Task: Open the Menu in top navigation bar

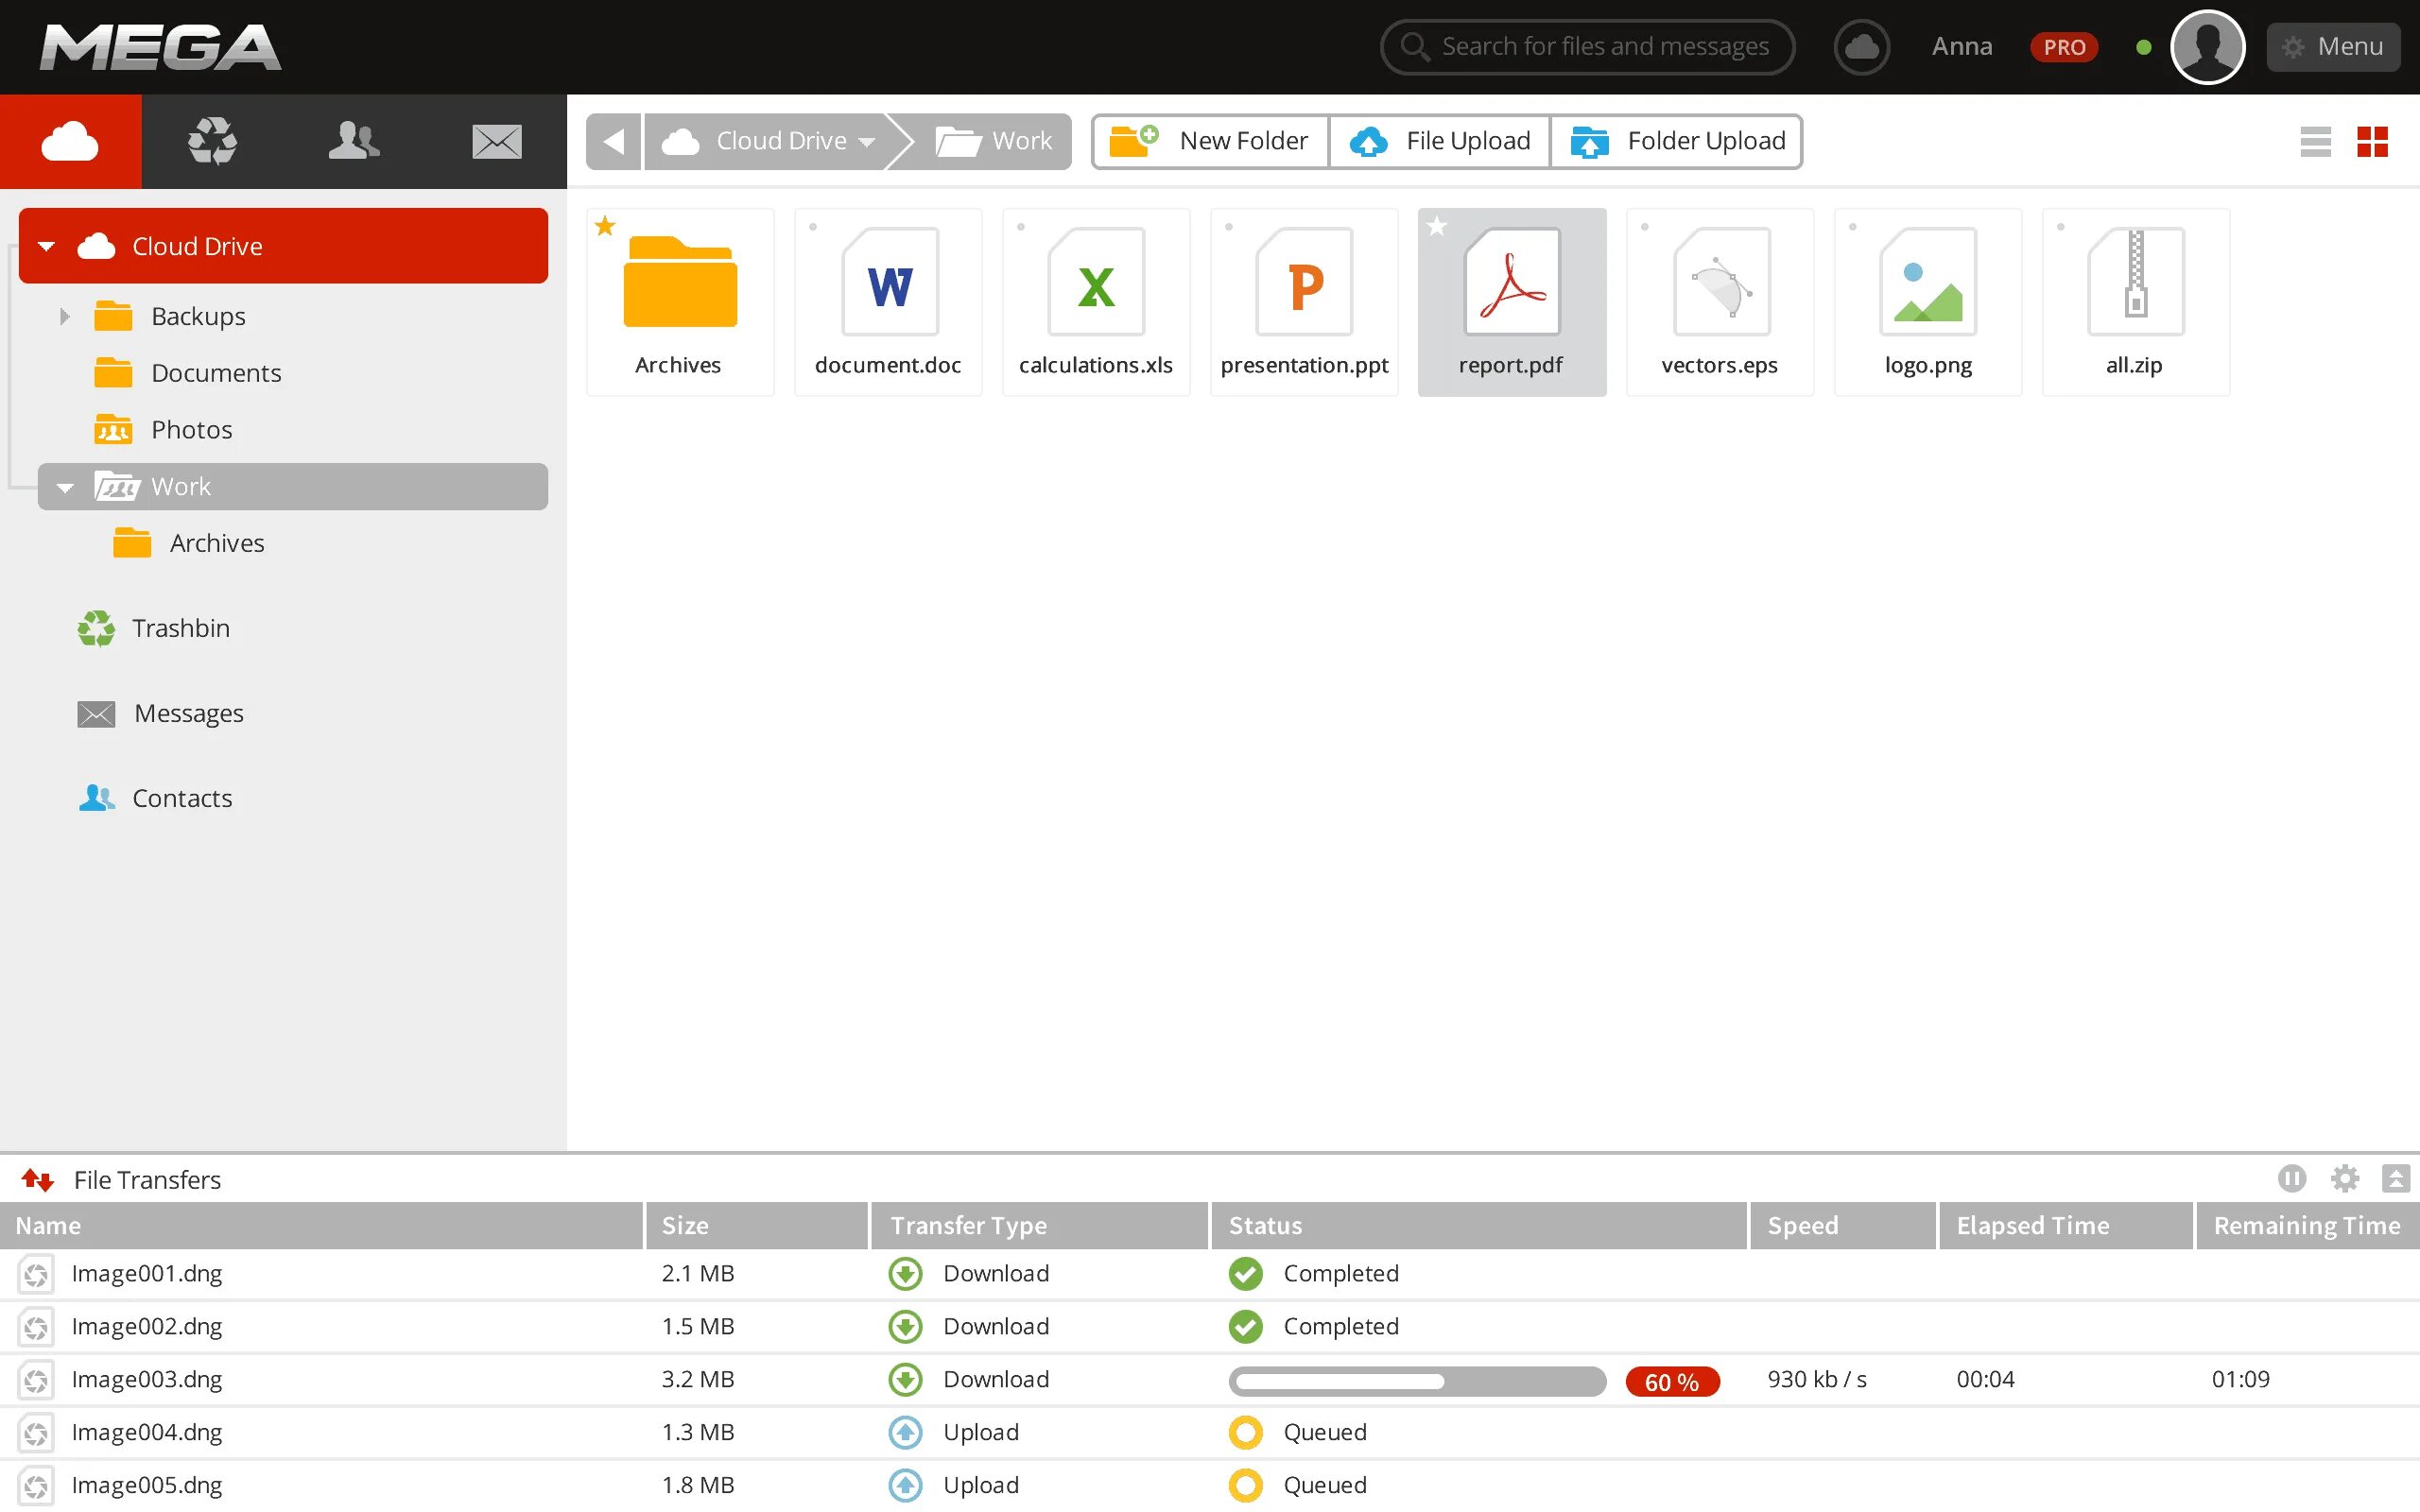Action: click(2333, 47)
